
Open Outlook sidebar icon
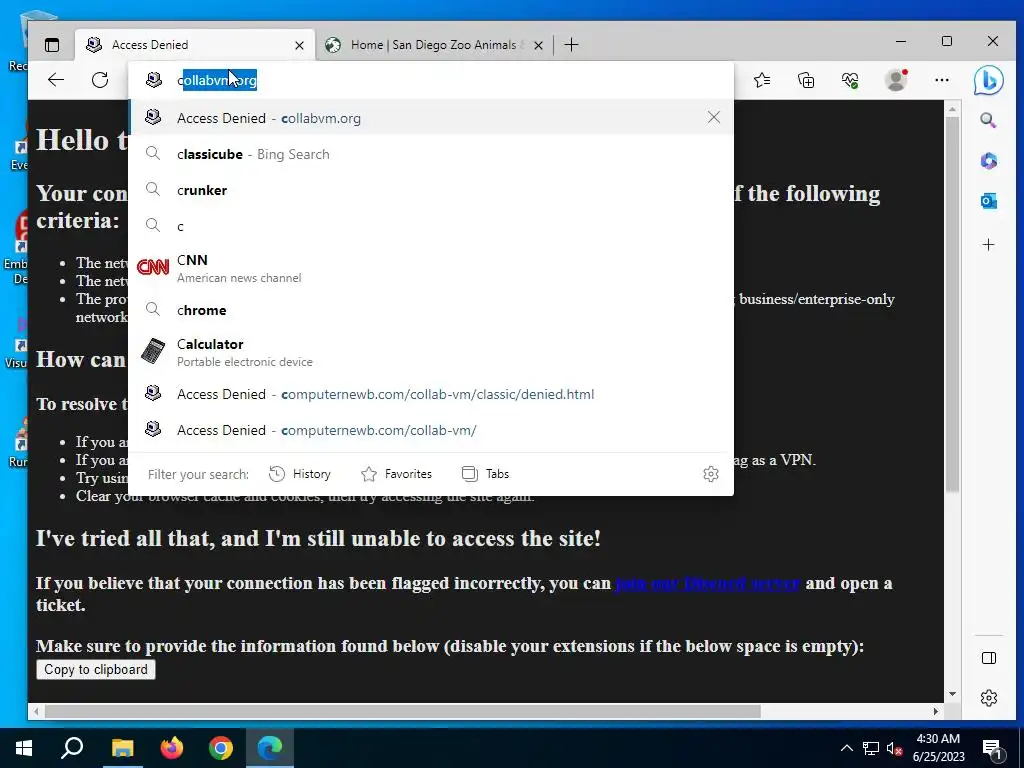[989, 201]
